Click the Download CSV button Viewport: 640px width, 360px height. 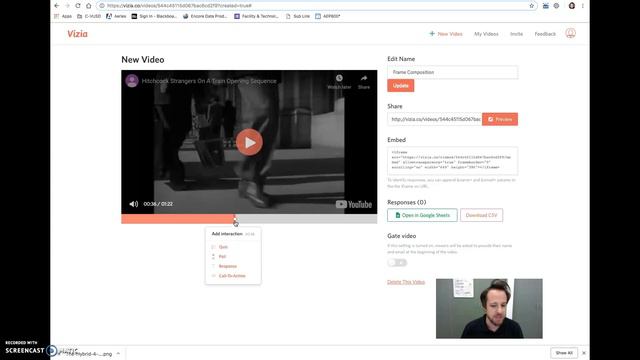coord(481,215)
